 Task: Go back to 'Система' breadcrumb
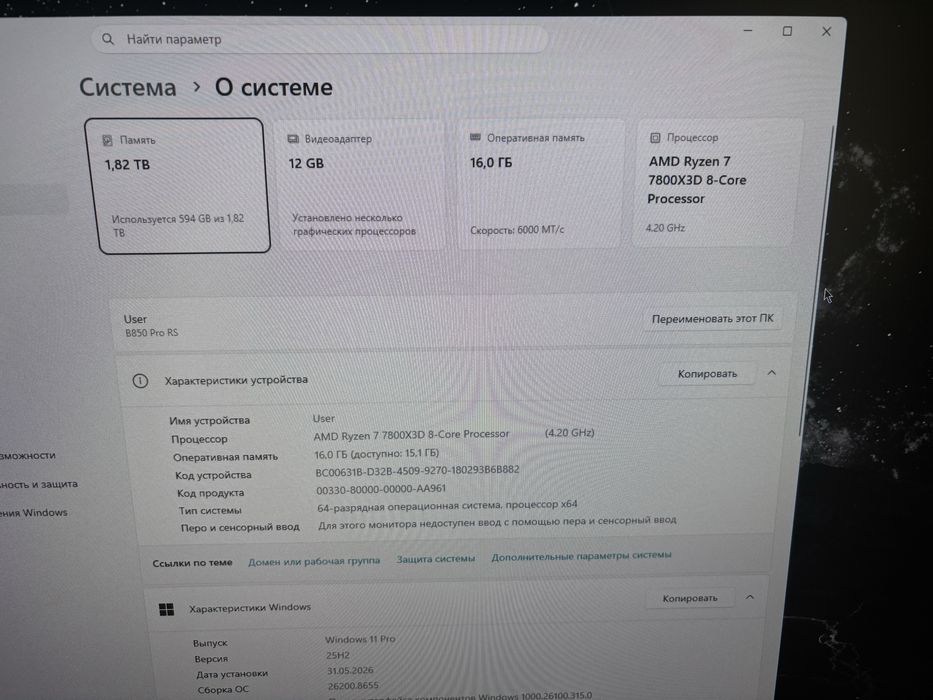(128, 88)
